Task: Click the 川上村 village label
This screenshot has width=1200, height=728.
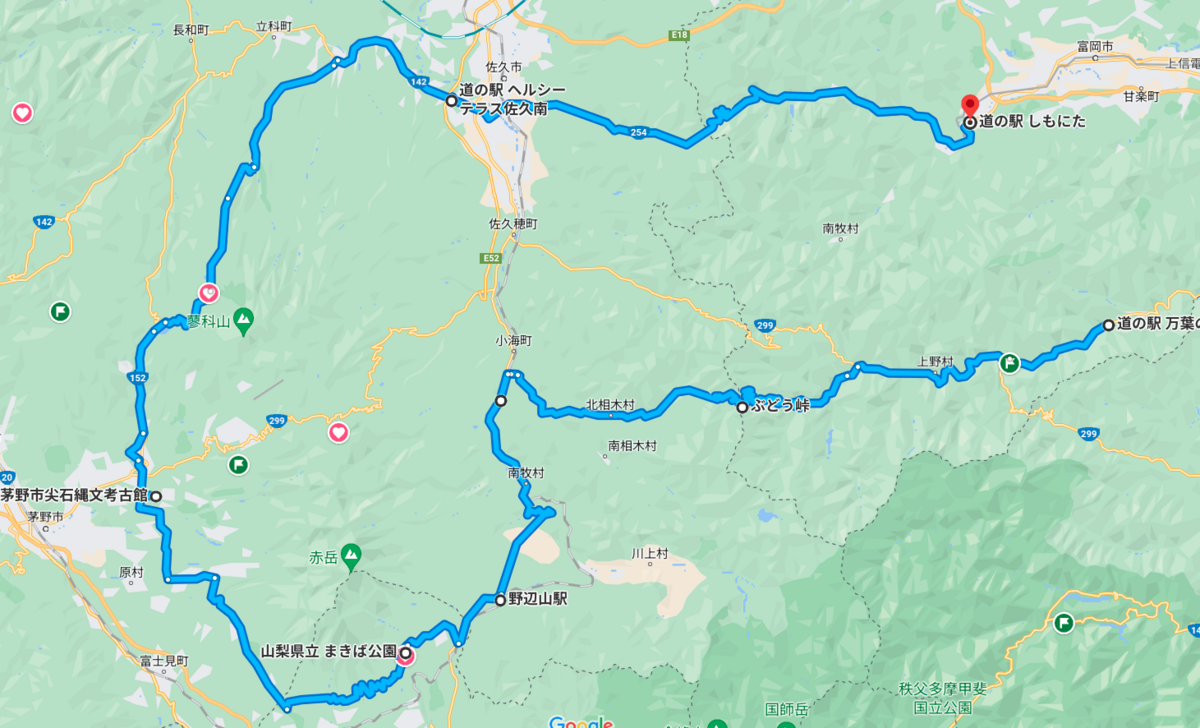Action: tap(649, 553)
